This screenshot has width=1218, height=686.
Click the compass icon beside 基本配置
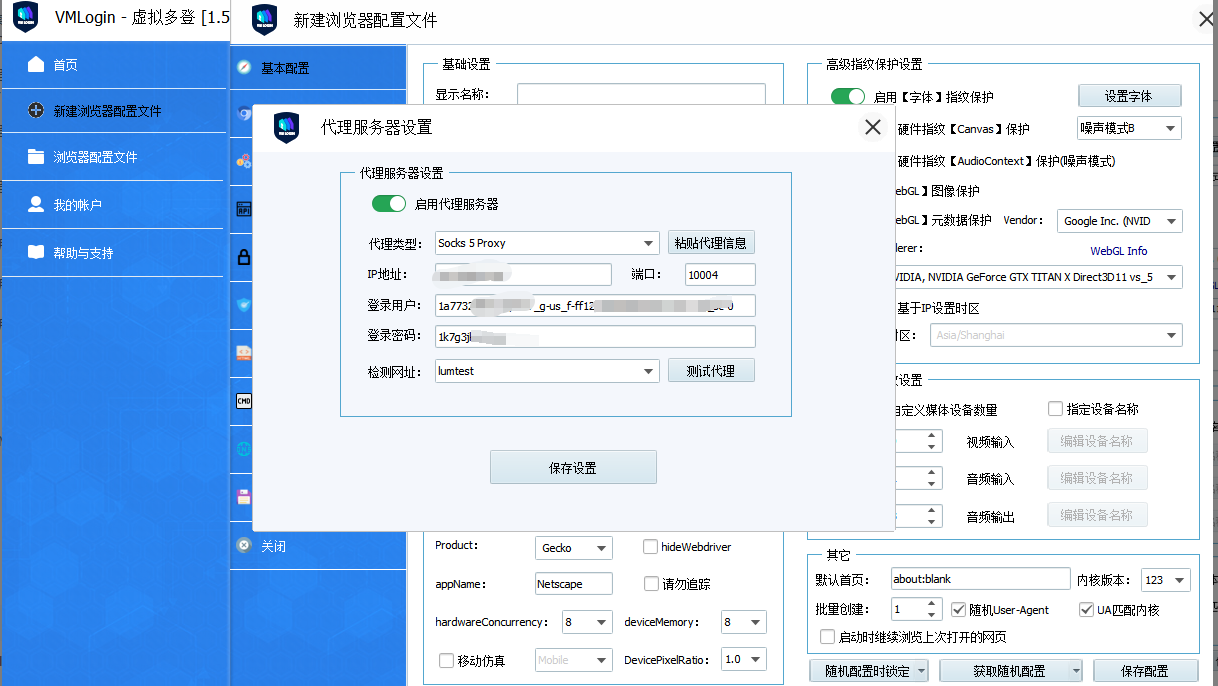(x=243, y=68)
